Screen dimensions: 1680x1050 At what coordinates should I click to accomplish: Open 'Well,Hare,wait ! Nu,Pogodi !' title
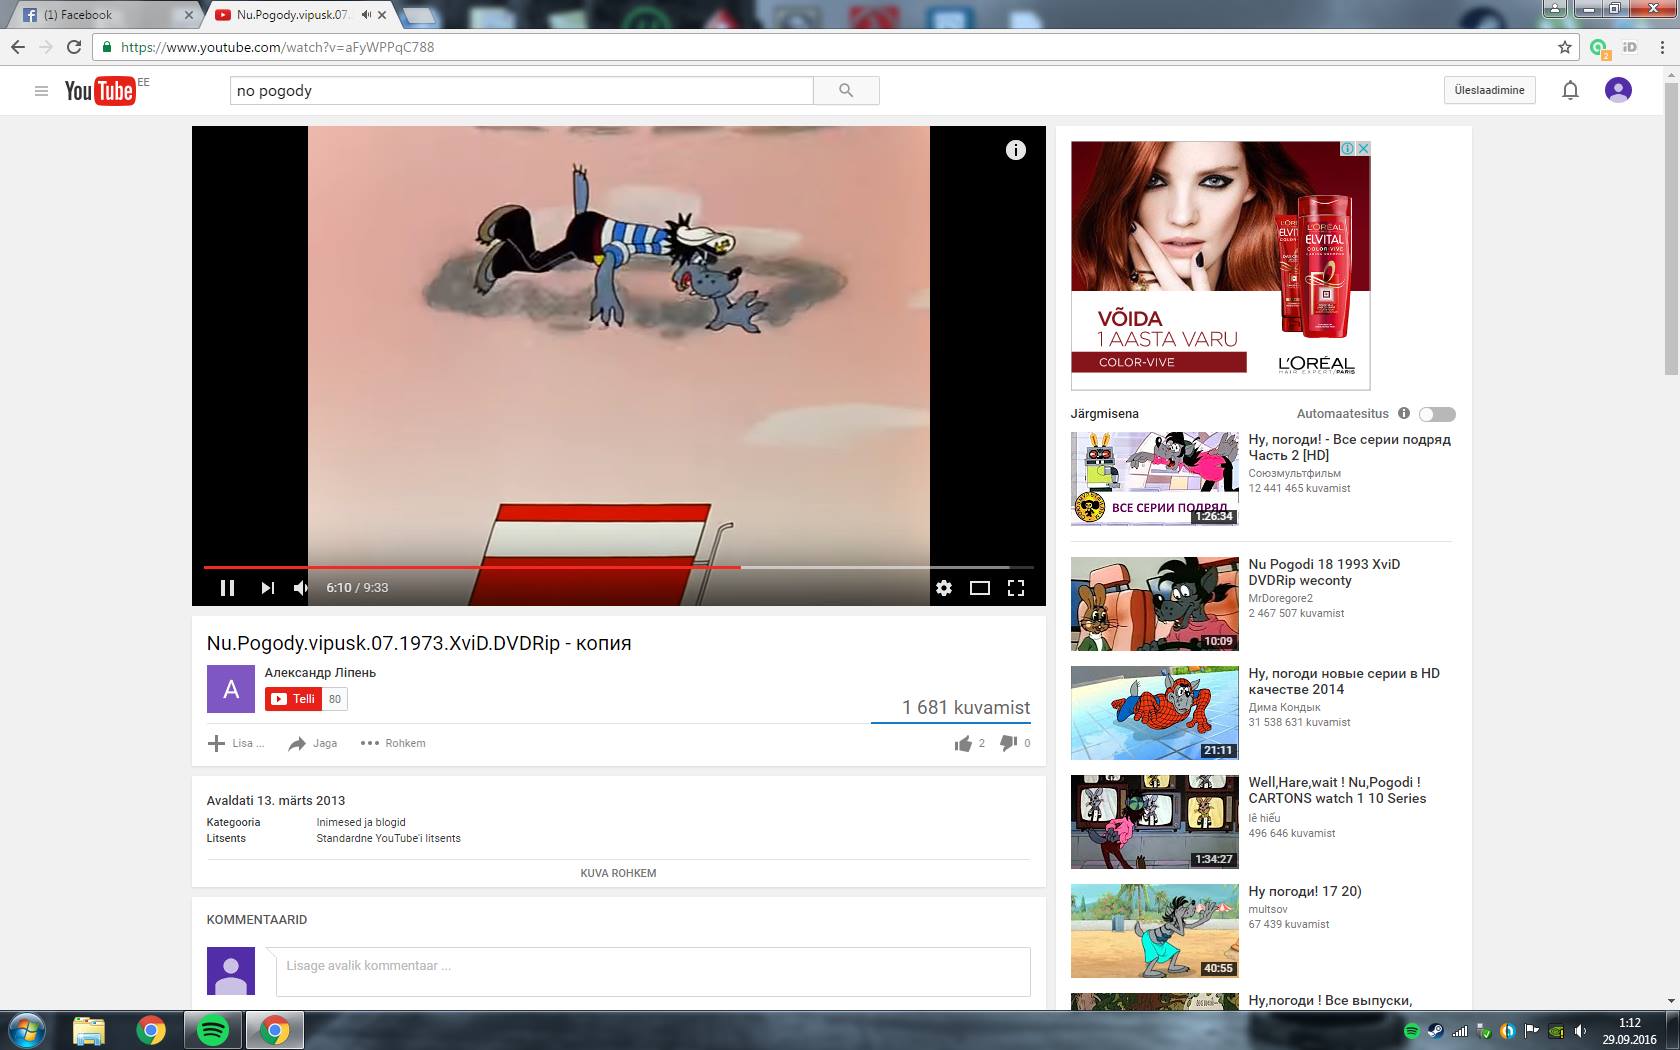(1337, 790)
